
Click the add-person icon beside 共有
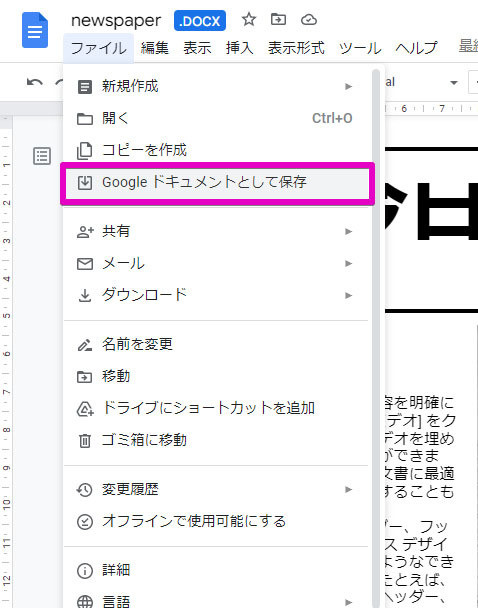click(x=85, y=232)
